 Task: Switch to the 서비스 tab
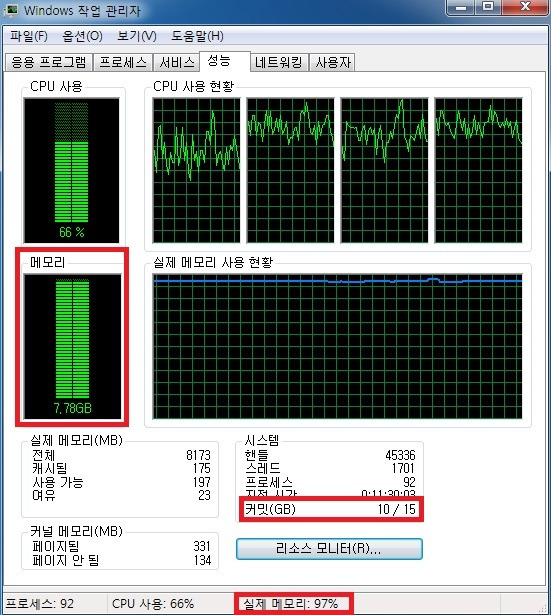point(176,62)
